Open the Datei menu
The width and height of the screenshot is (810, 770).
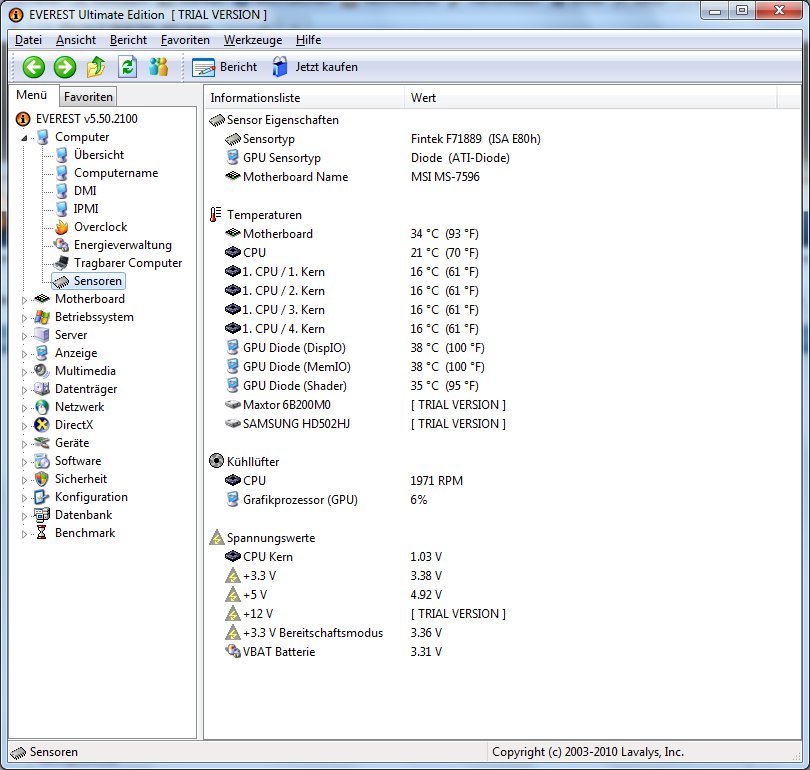click(x=28, y=40)
